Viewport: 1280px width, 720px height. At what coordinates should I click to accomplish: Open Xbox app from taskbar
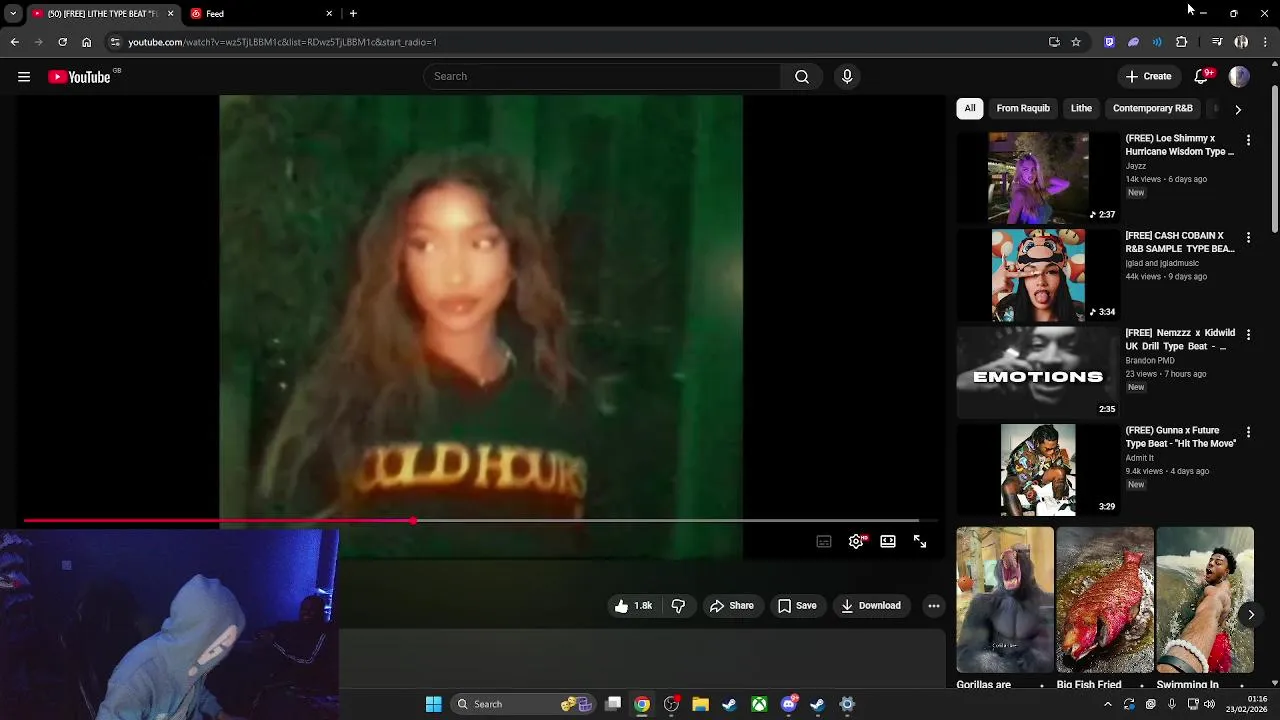coord(759,704)
